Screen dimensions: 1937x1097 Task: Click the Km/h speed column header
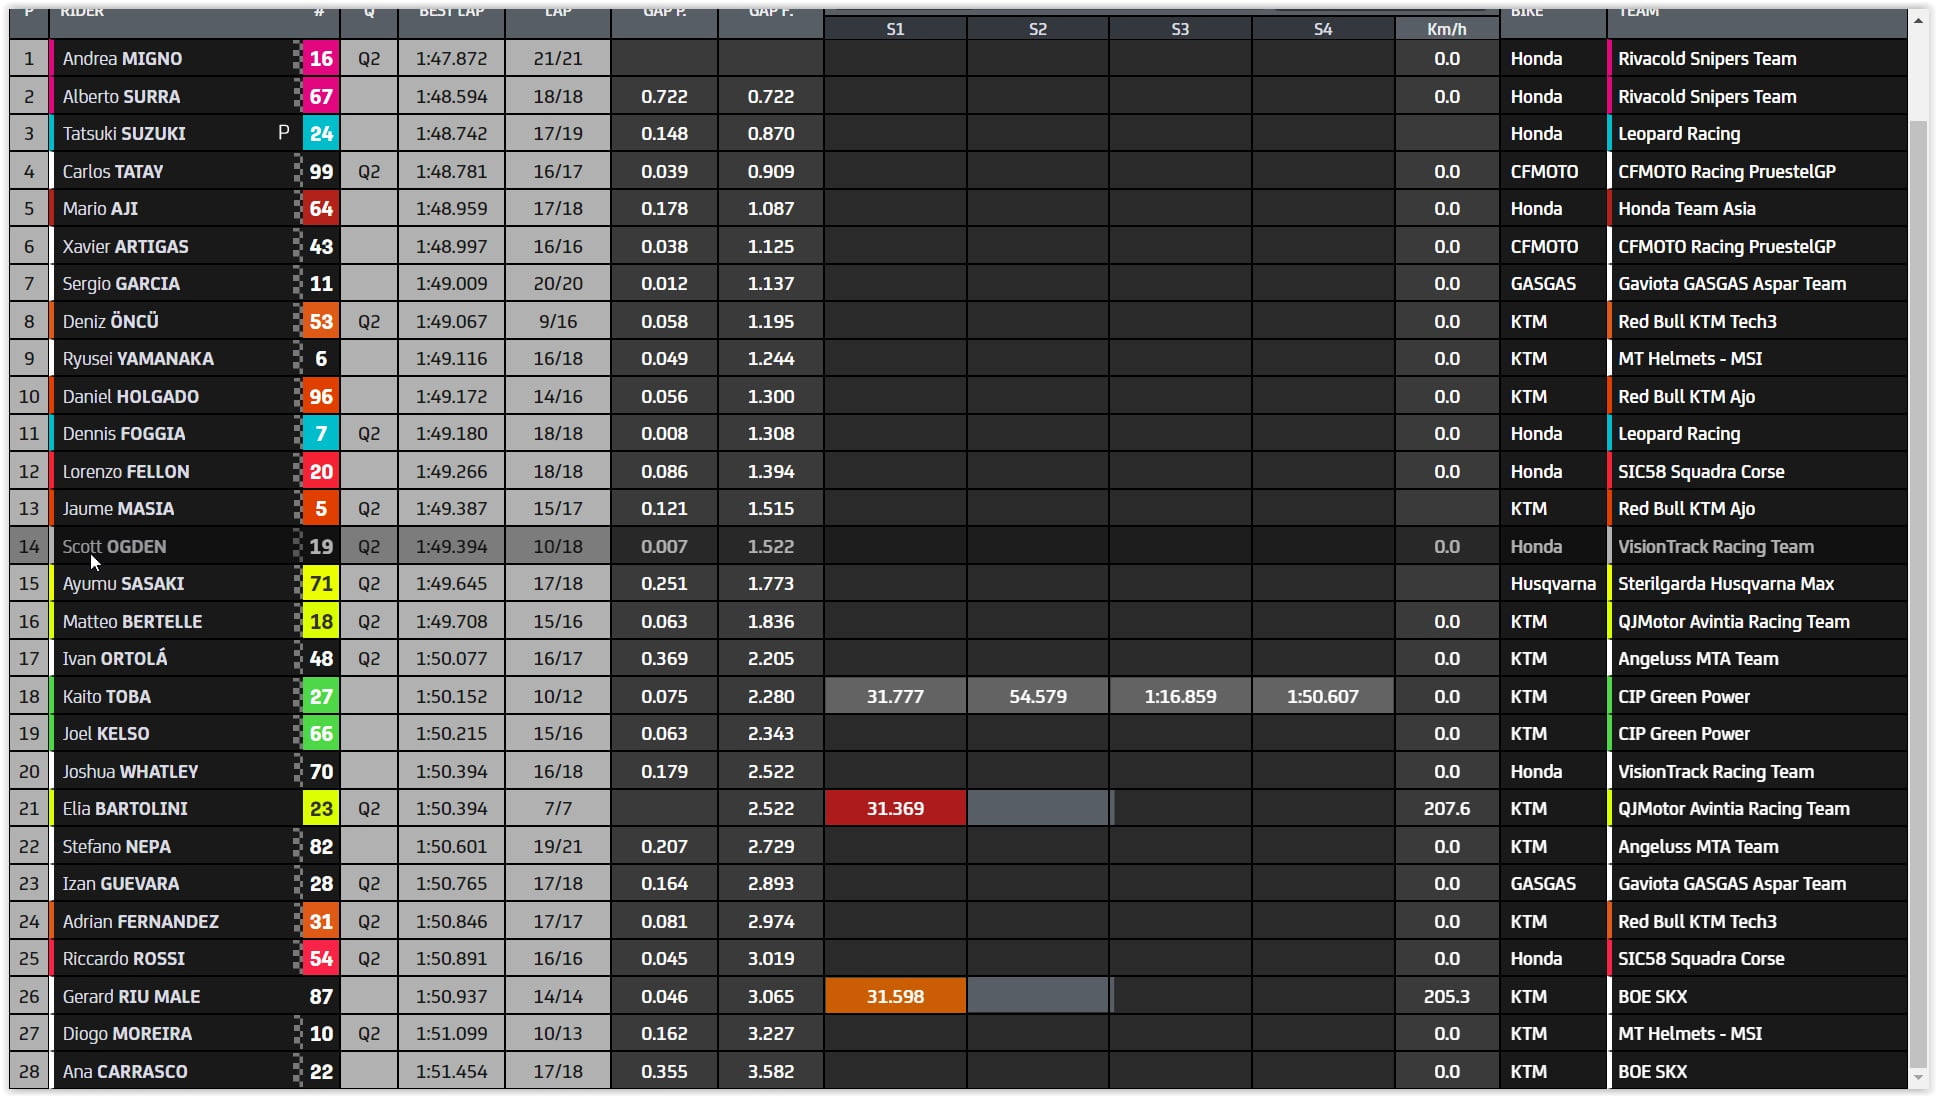[x=1446, y=29]
